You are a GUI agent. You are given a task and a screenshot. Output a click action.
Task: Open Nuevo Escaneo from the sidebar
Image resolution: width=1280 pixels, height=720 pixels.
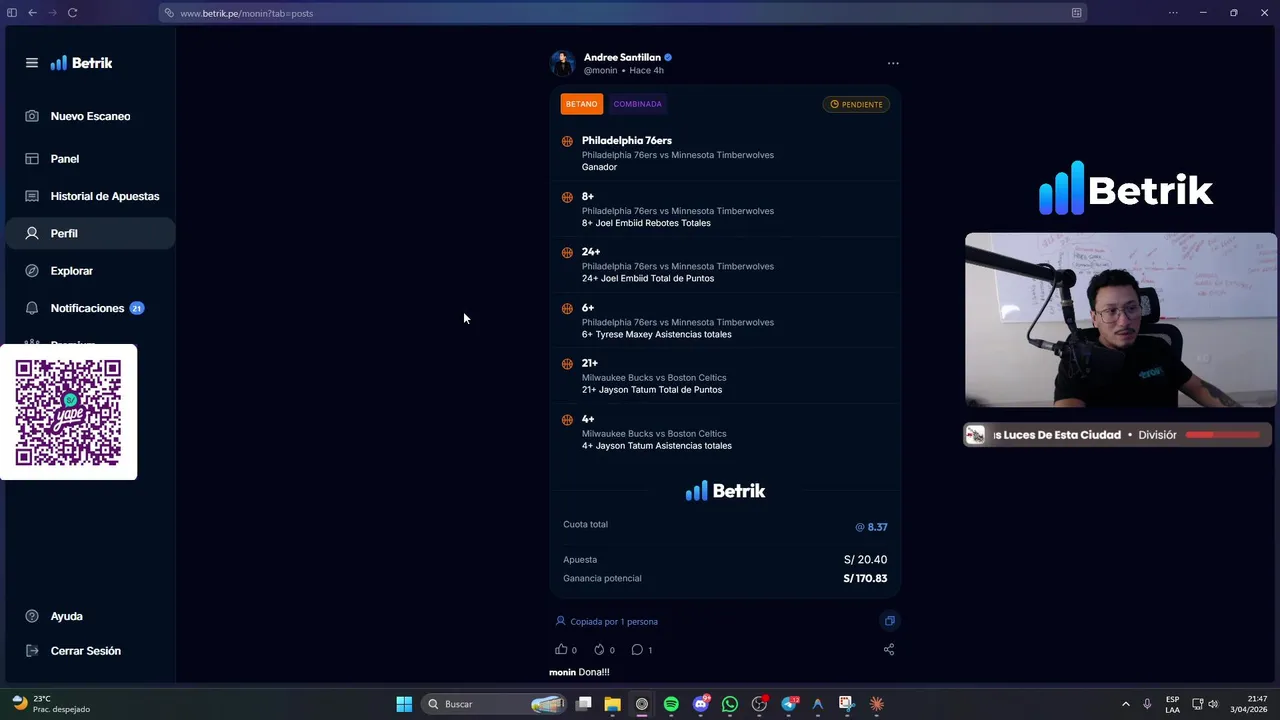(90, 116)
